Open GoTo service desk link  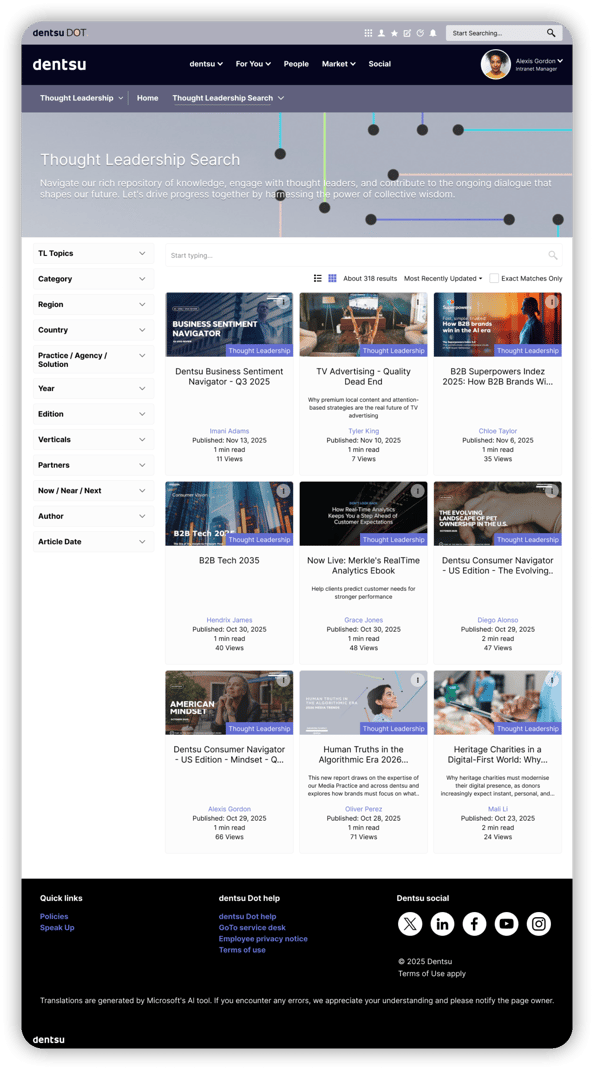[252, 928]
